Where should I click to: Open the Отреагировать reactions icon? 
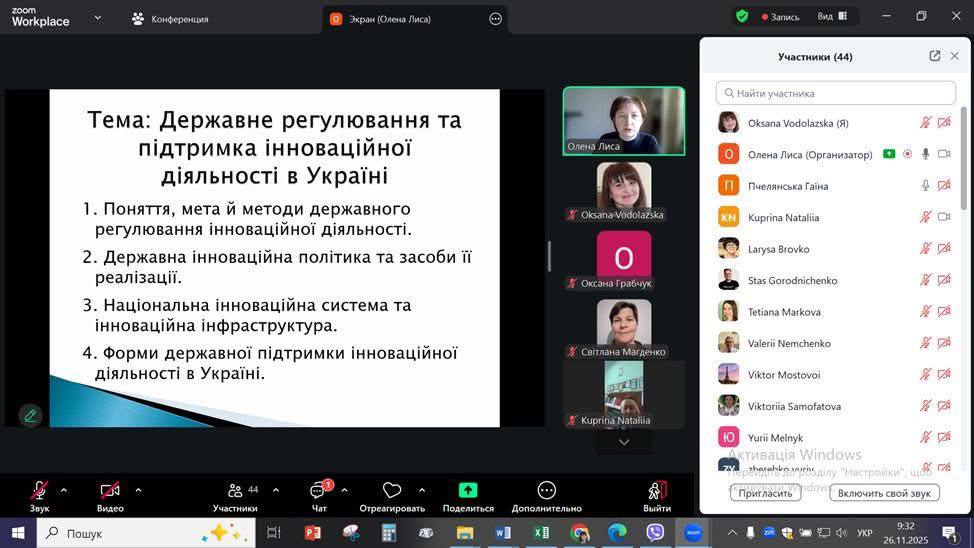tap(392, 490)
